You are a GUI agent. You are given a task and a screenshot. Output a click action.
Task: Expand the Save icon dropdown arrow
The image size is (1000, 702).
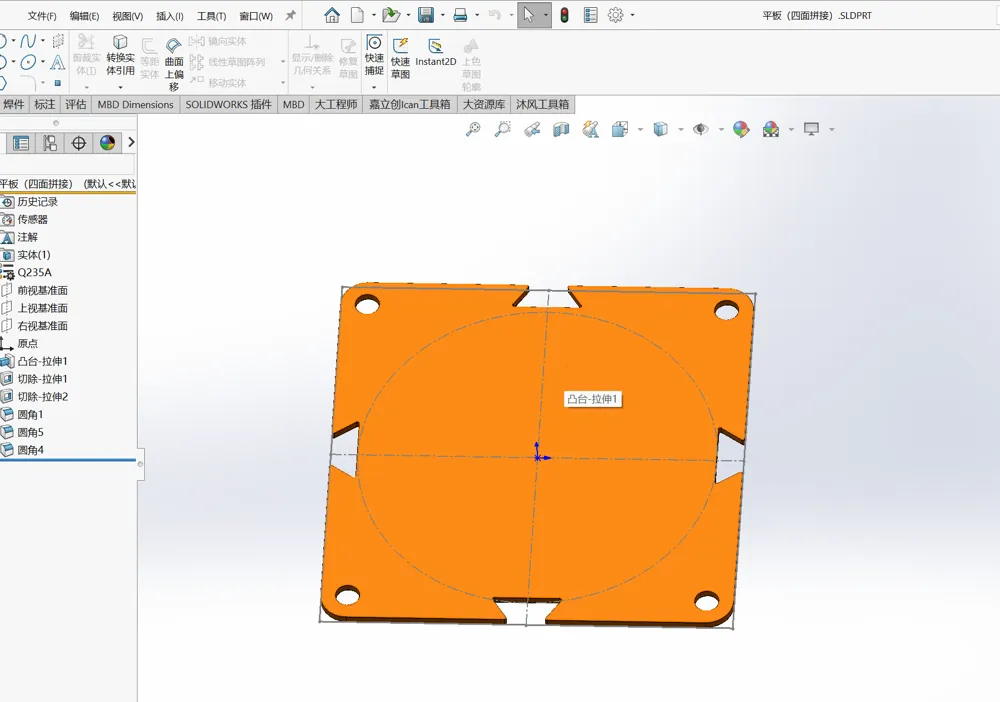[x=443, y=15]
